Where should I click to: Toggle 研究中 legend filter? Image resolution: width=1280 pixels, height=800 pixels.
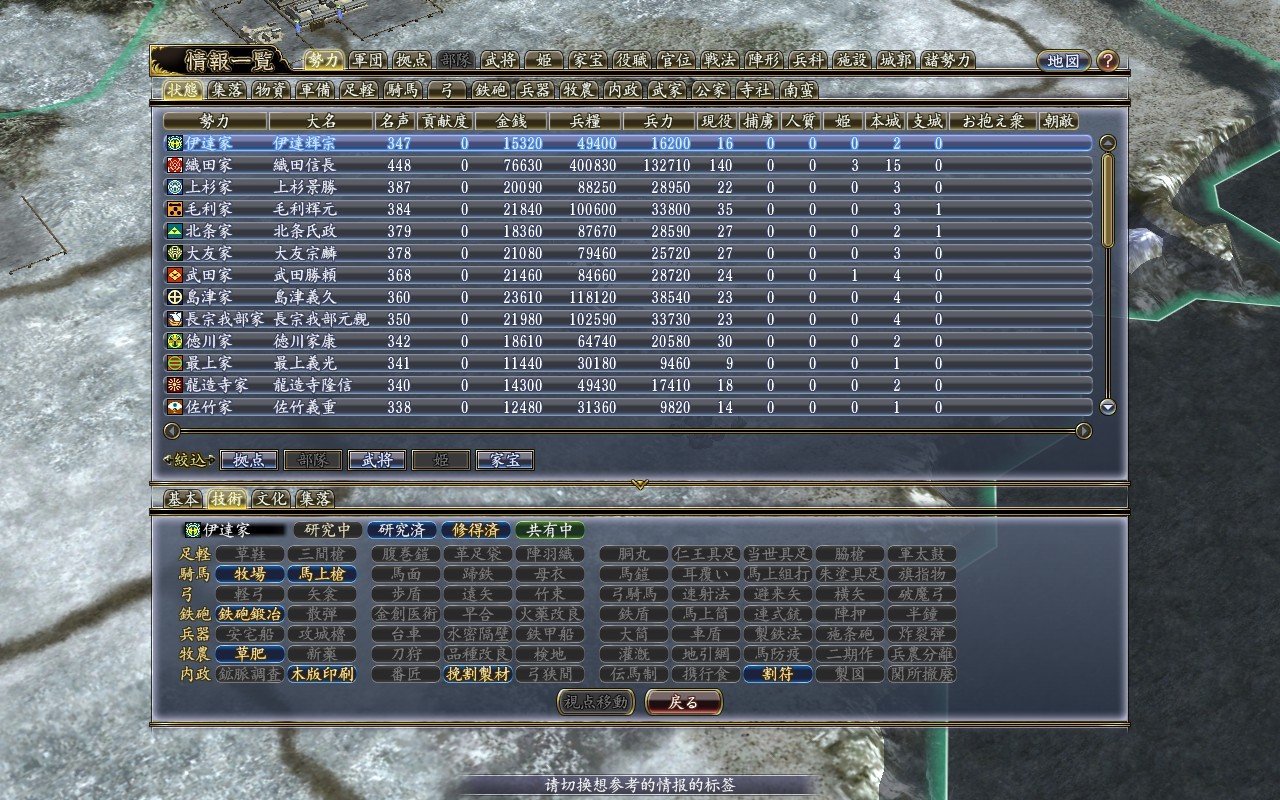pos(326,530)
